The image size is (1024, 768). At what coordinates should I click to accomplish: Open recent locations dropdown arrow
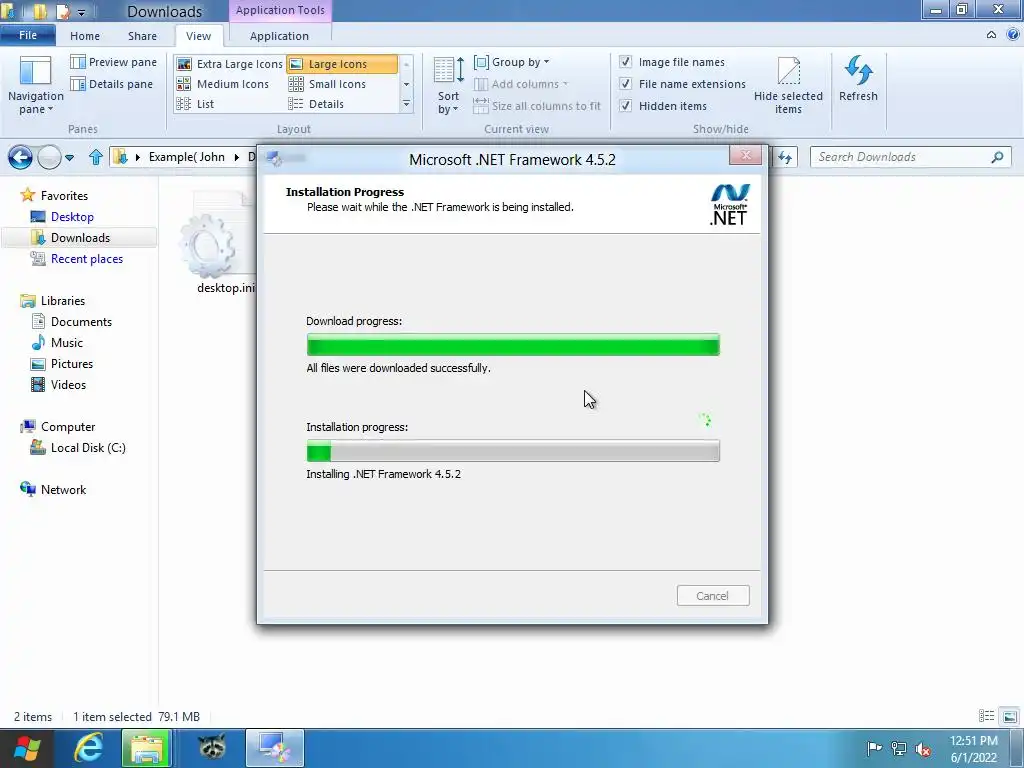[70, 157]
